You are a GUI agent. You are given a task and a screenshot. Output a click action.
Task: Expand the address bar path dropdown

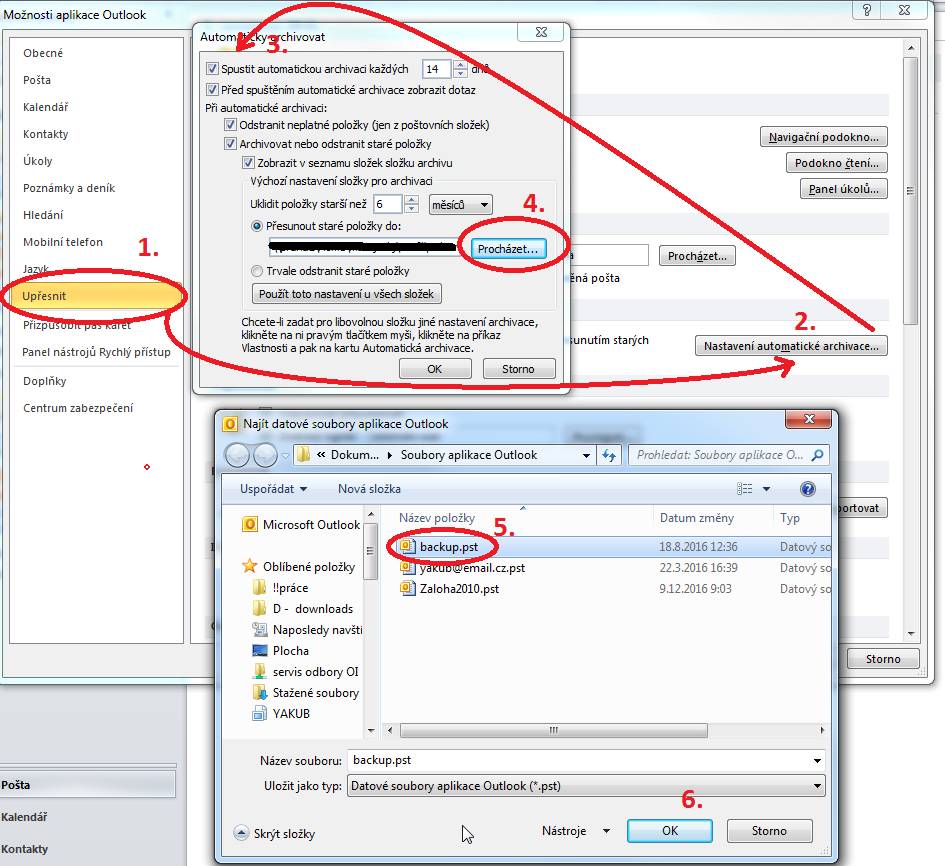tap(586, 456)
